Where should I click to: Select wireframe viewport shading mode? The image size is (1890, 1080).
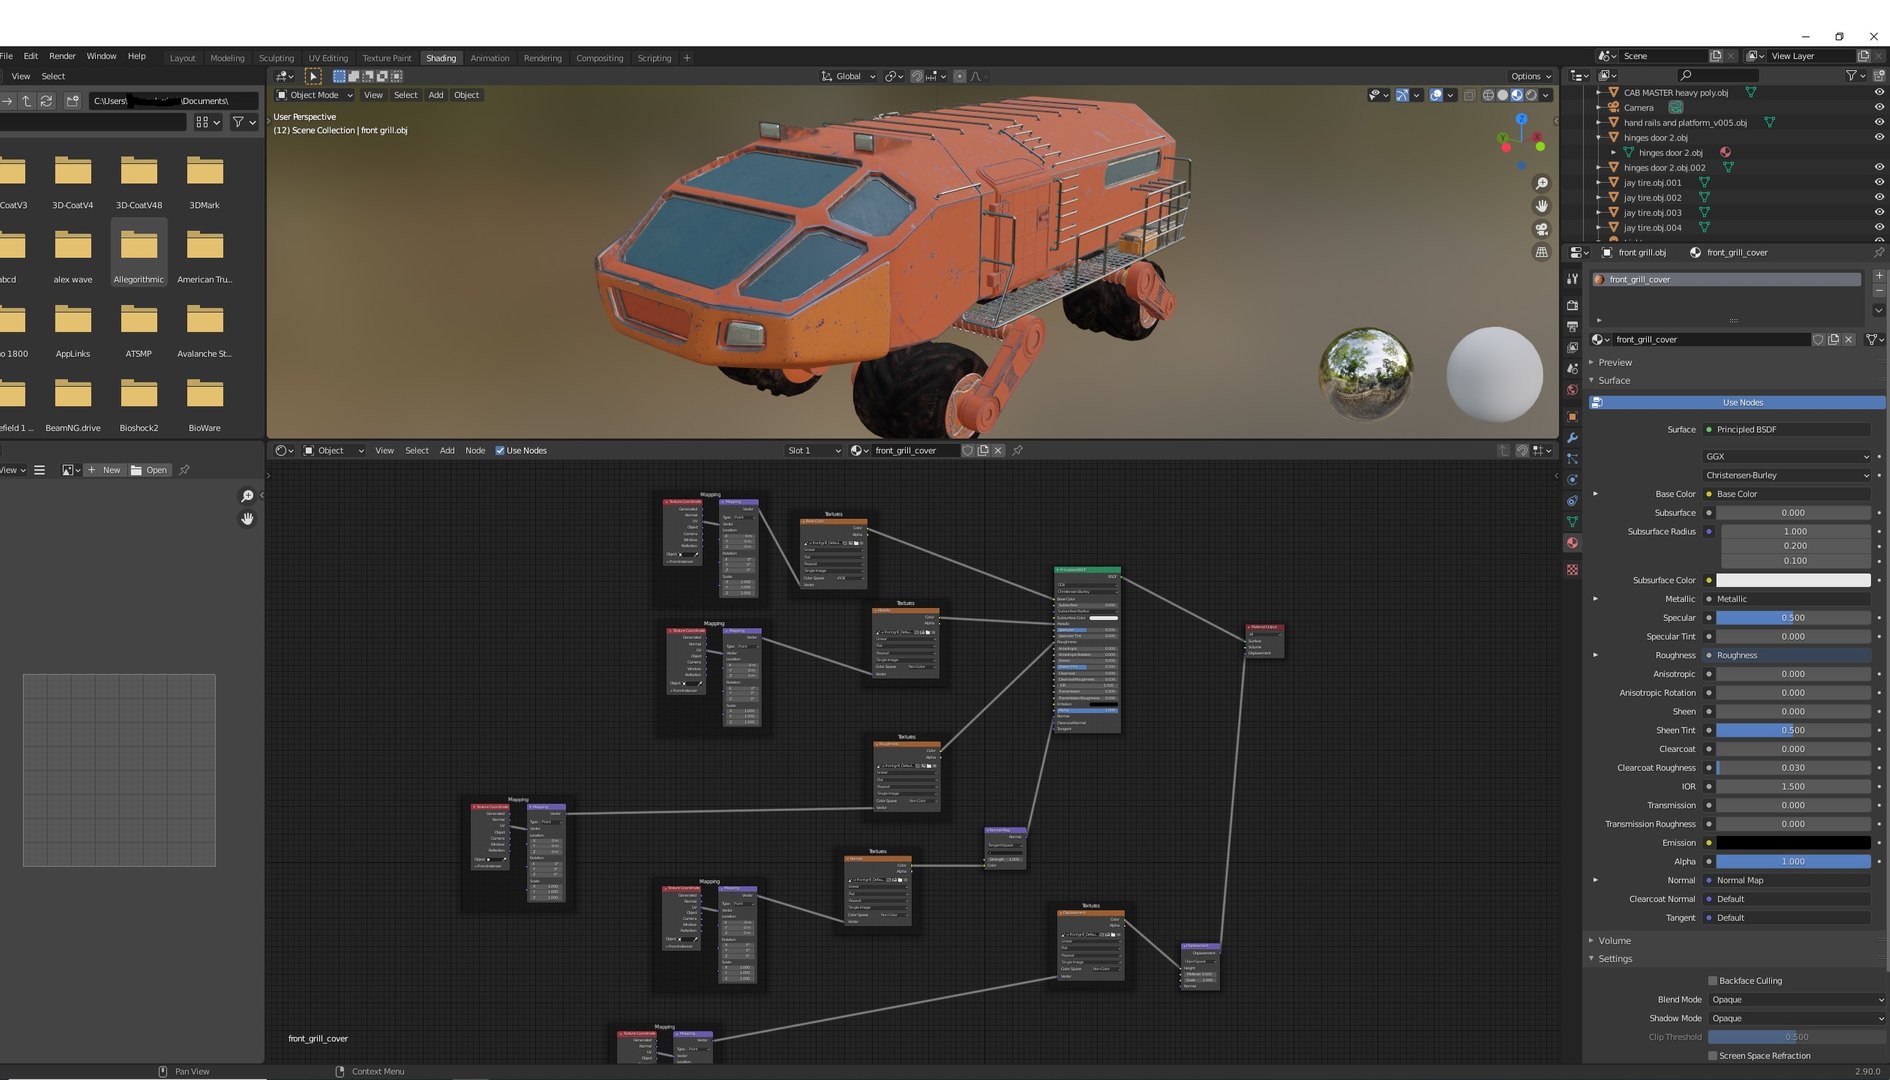tap(1488, 95)
